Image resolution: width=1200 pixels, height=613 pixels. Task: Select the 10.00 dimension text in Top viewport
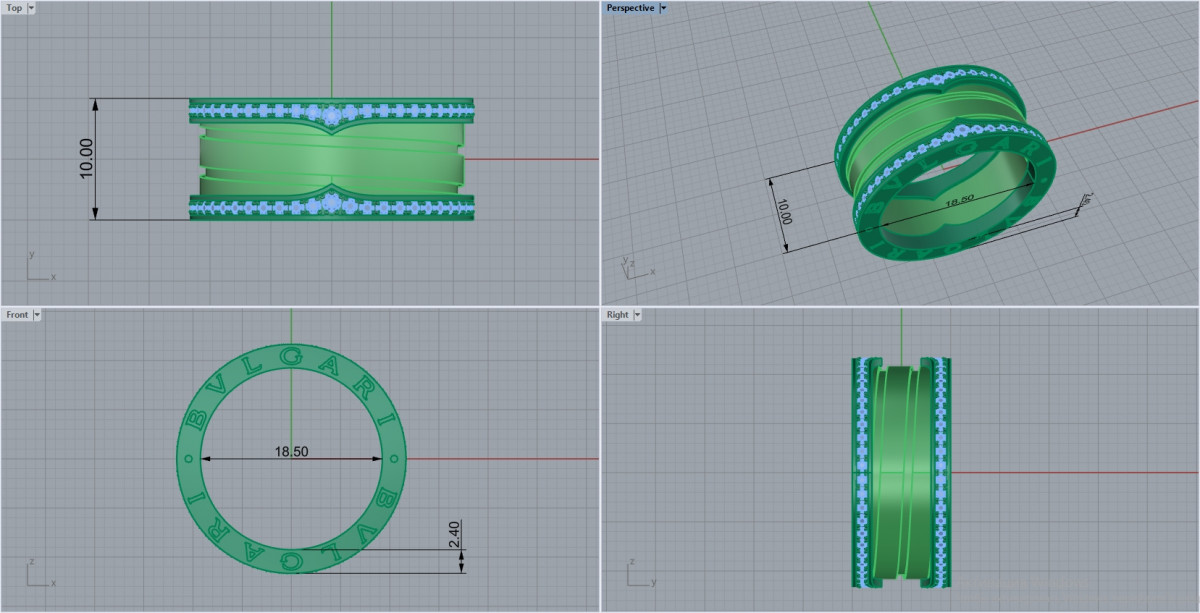coord(86,159)
